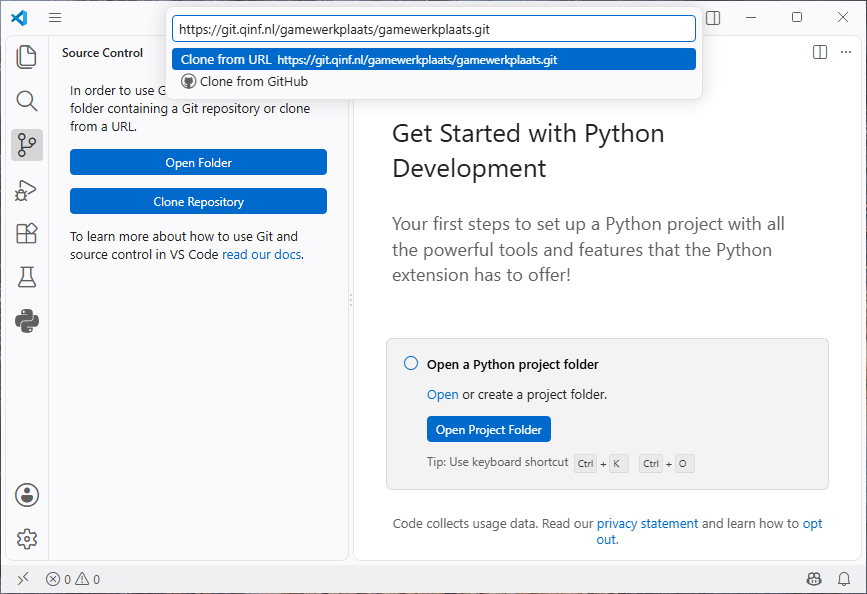Open the Extensions view
The height and width of the screenshot is (594, 867).
[x=27, y=233]
